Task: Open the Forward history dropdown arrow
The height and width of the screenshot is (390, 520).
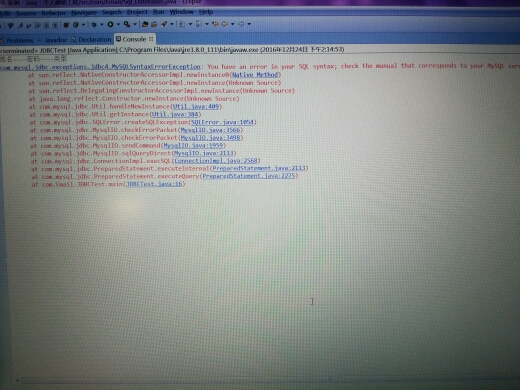Action: pyautogui.click(x=249, y=24)
